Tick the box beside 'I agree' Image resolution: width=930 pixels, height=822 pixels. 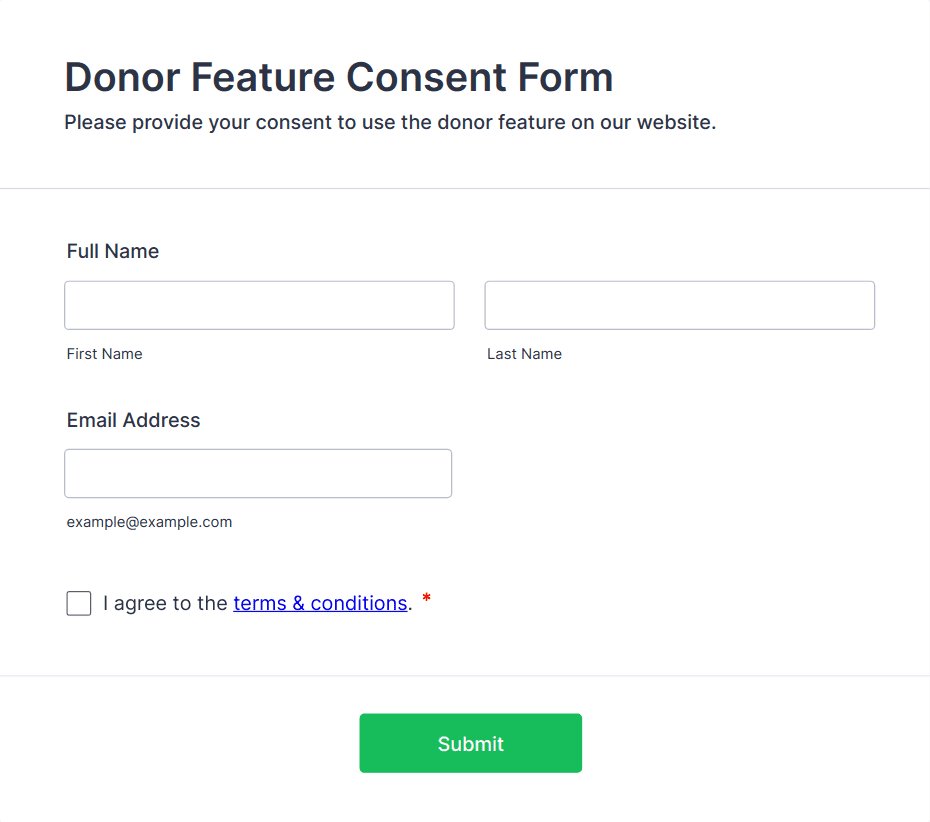tap(79, 603)
